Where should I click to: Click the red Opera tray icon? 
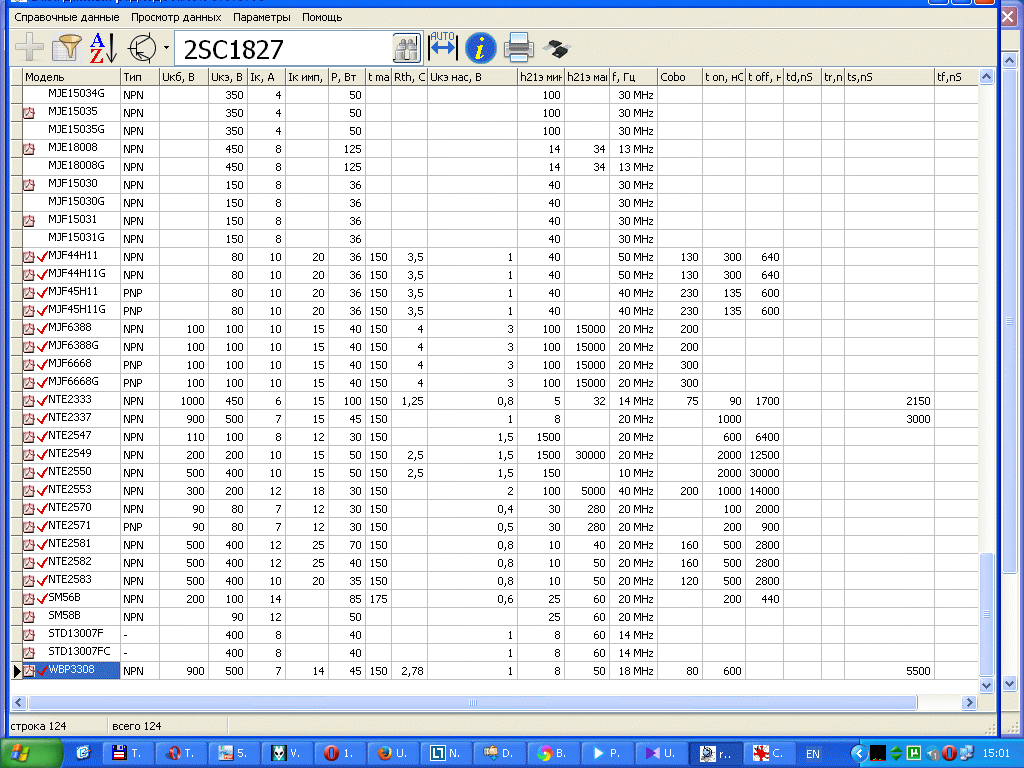[950, 754]
